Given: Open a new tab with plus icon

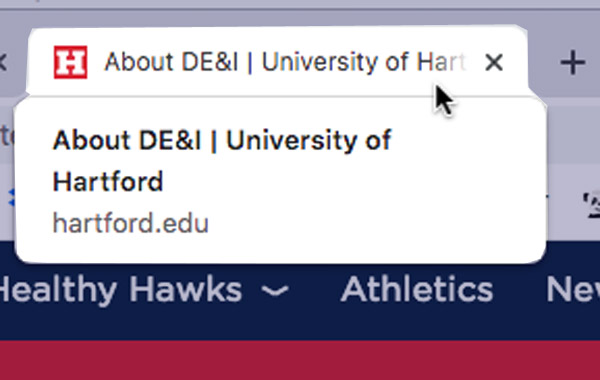Looking at the screenshot, I should [572, 62].
